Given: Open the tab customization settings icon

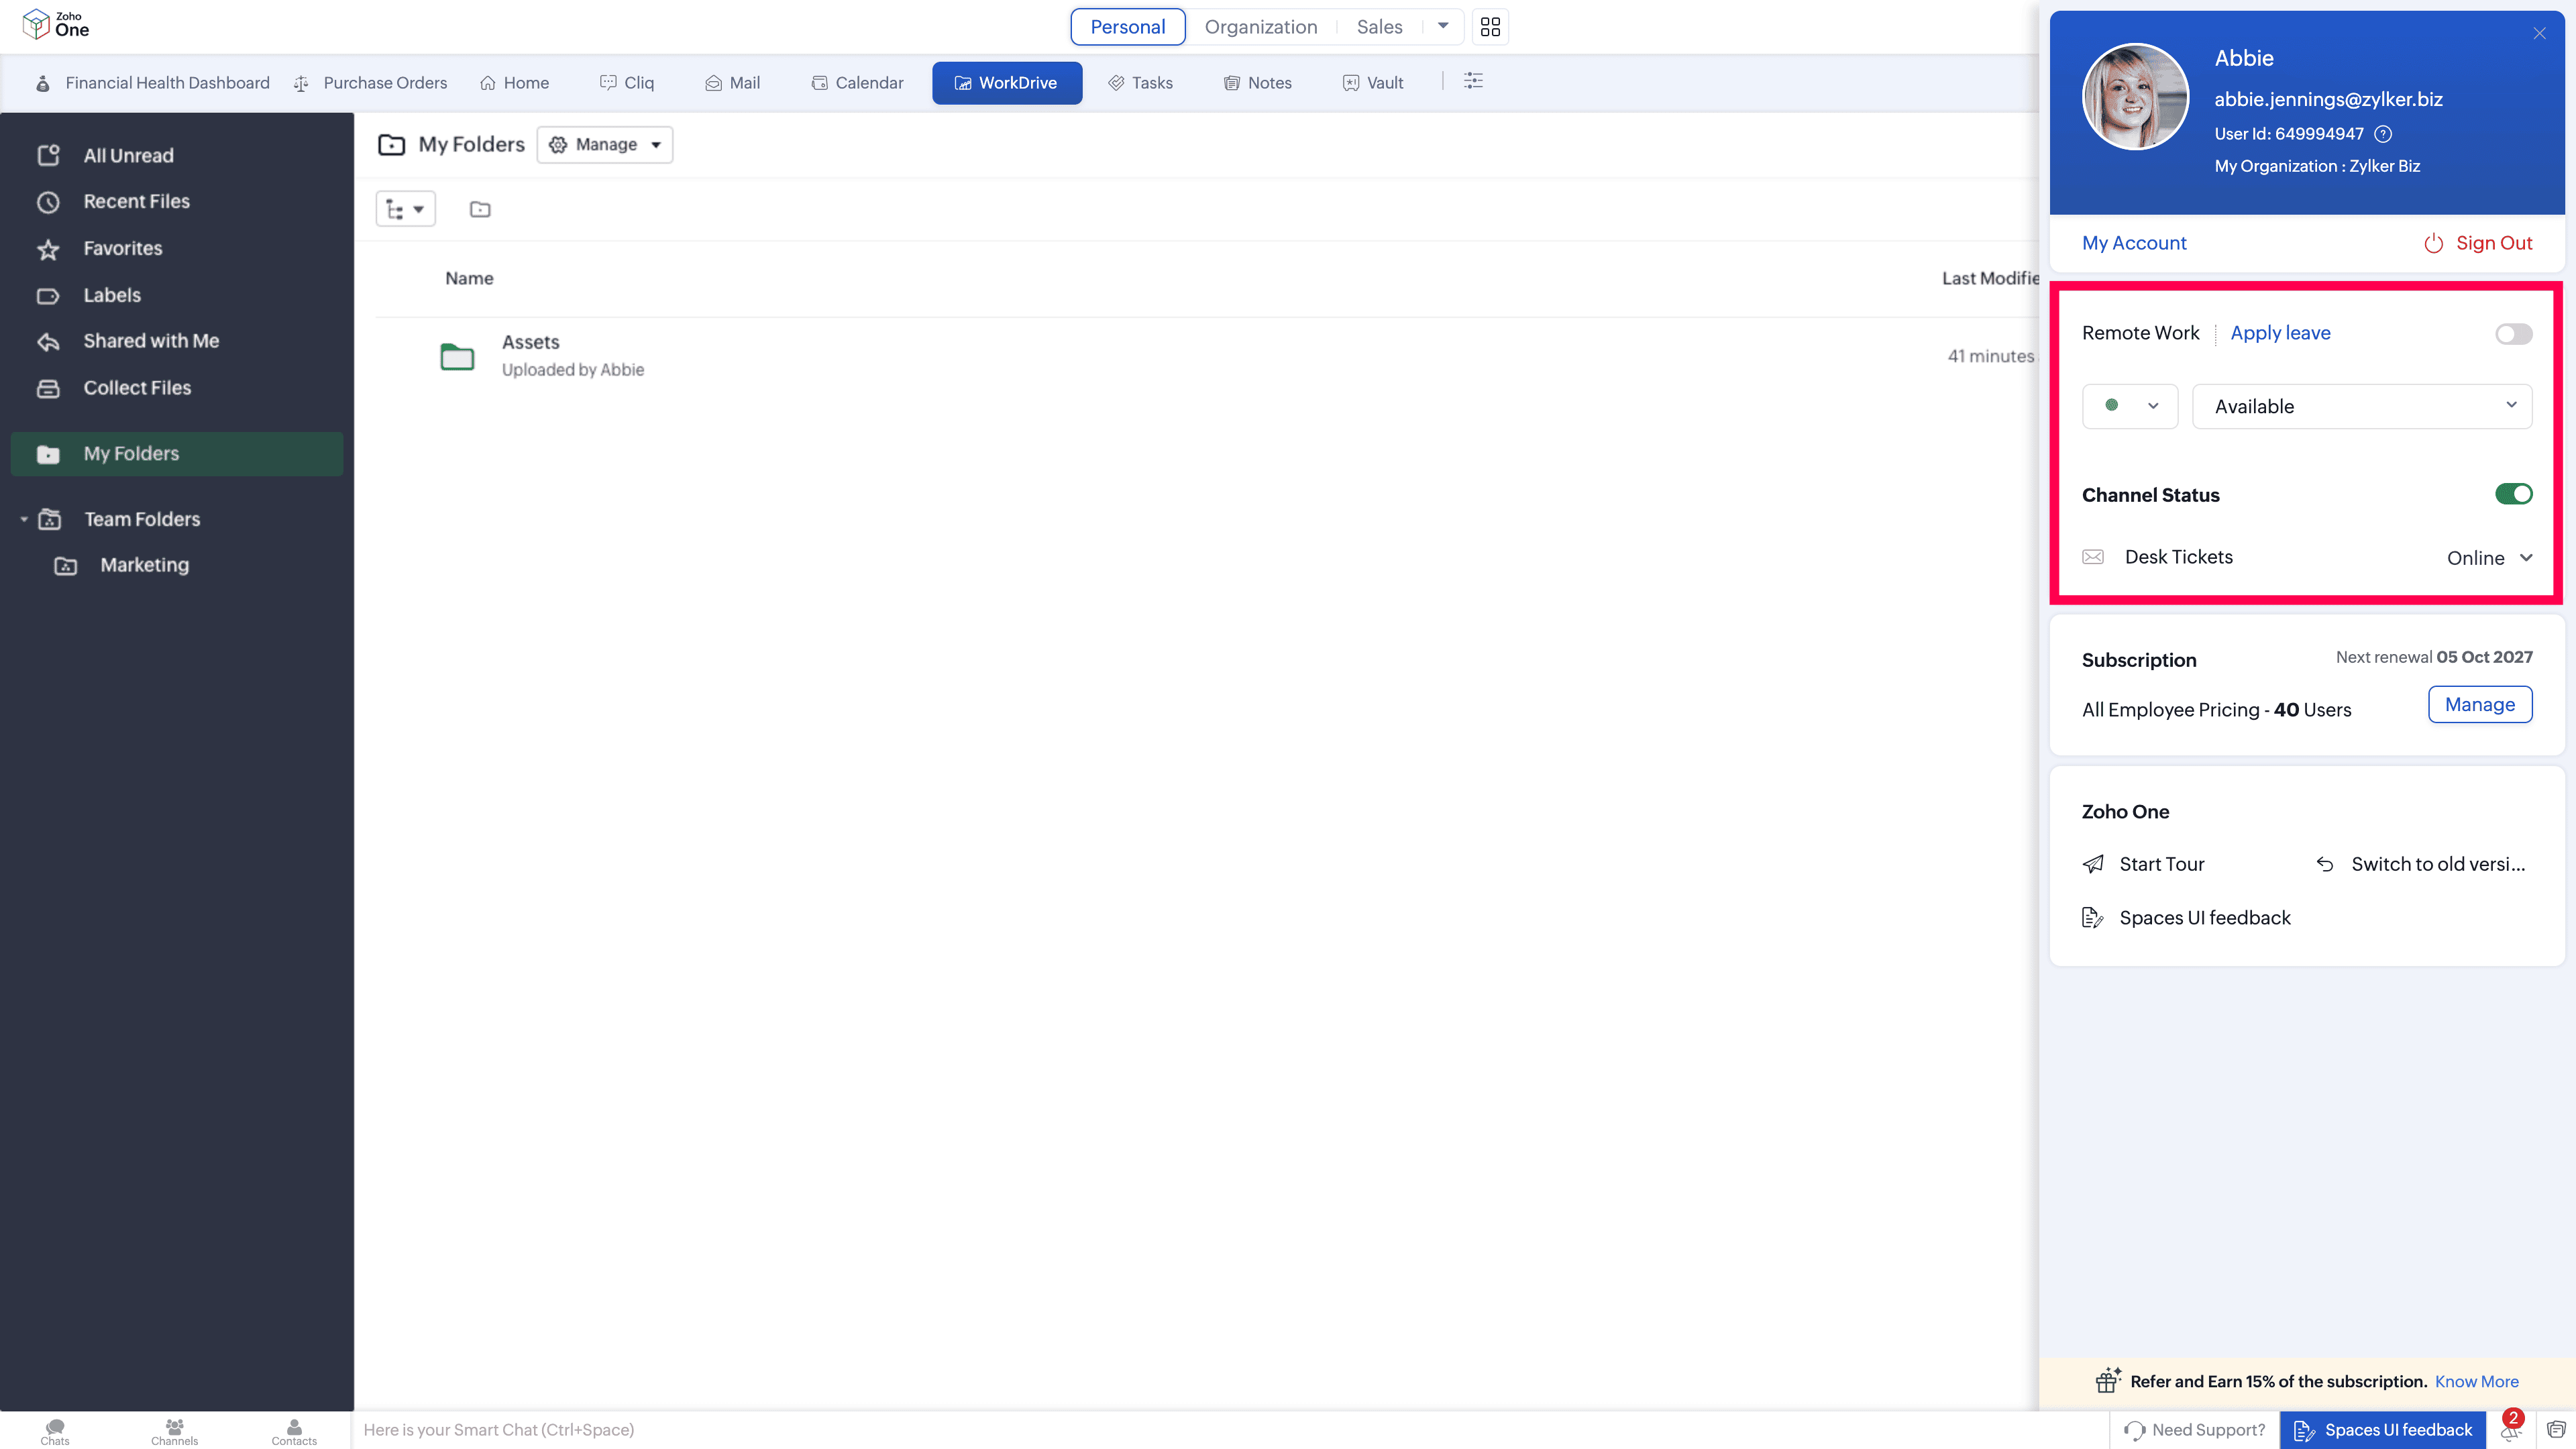Looking at the screenshot, I should pos(1473,81).
